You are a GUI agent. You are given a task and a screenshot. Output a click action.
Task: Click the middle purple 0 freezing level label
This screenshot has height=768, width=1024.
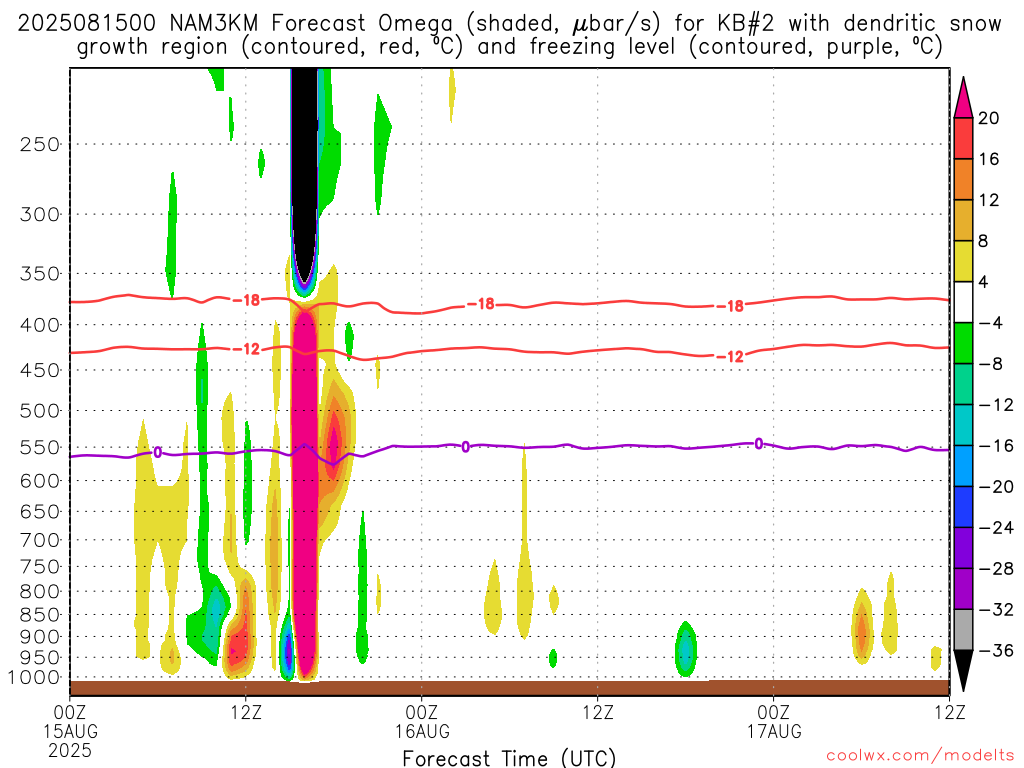[x=466, y=447]
